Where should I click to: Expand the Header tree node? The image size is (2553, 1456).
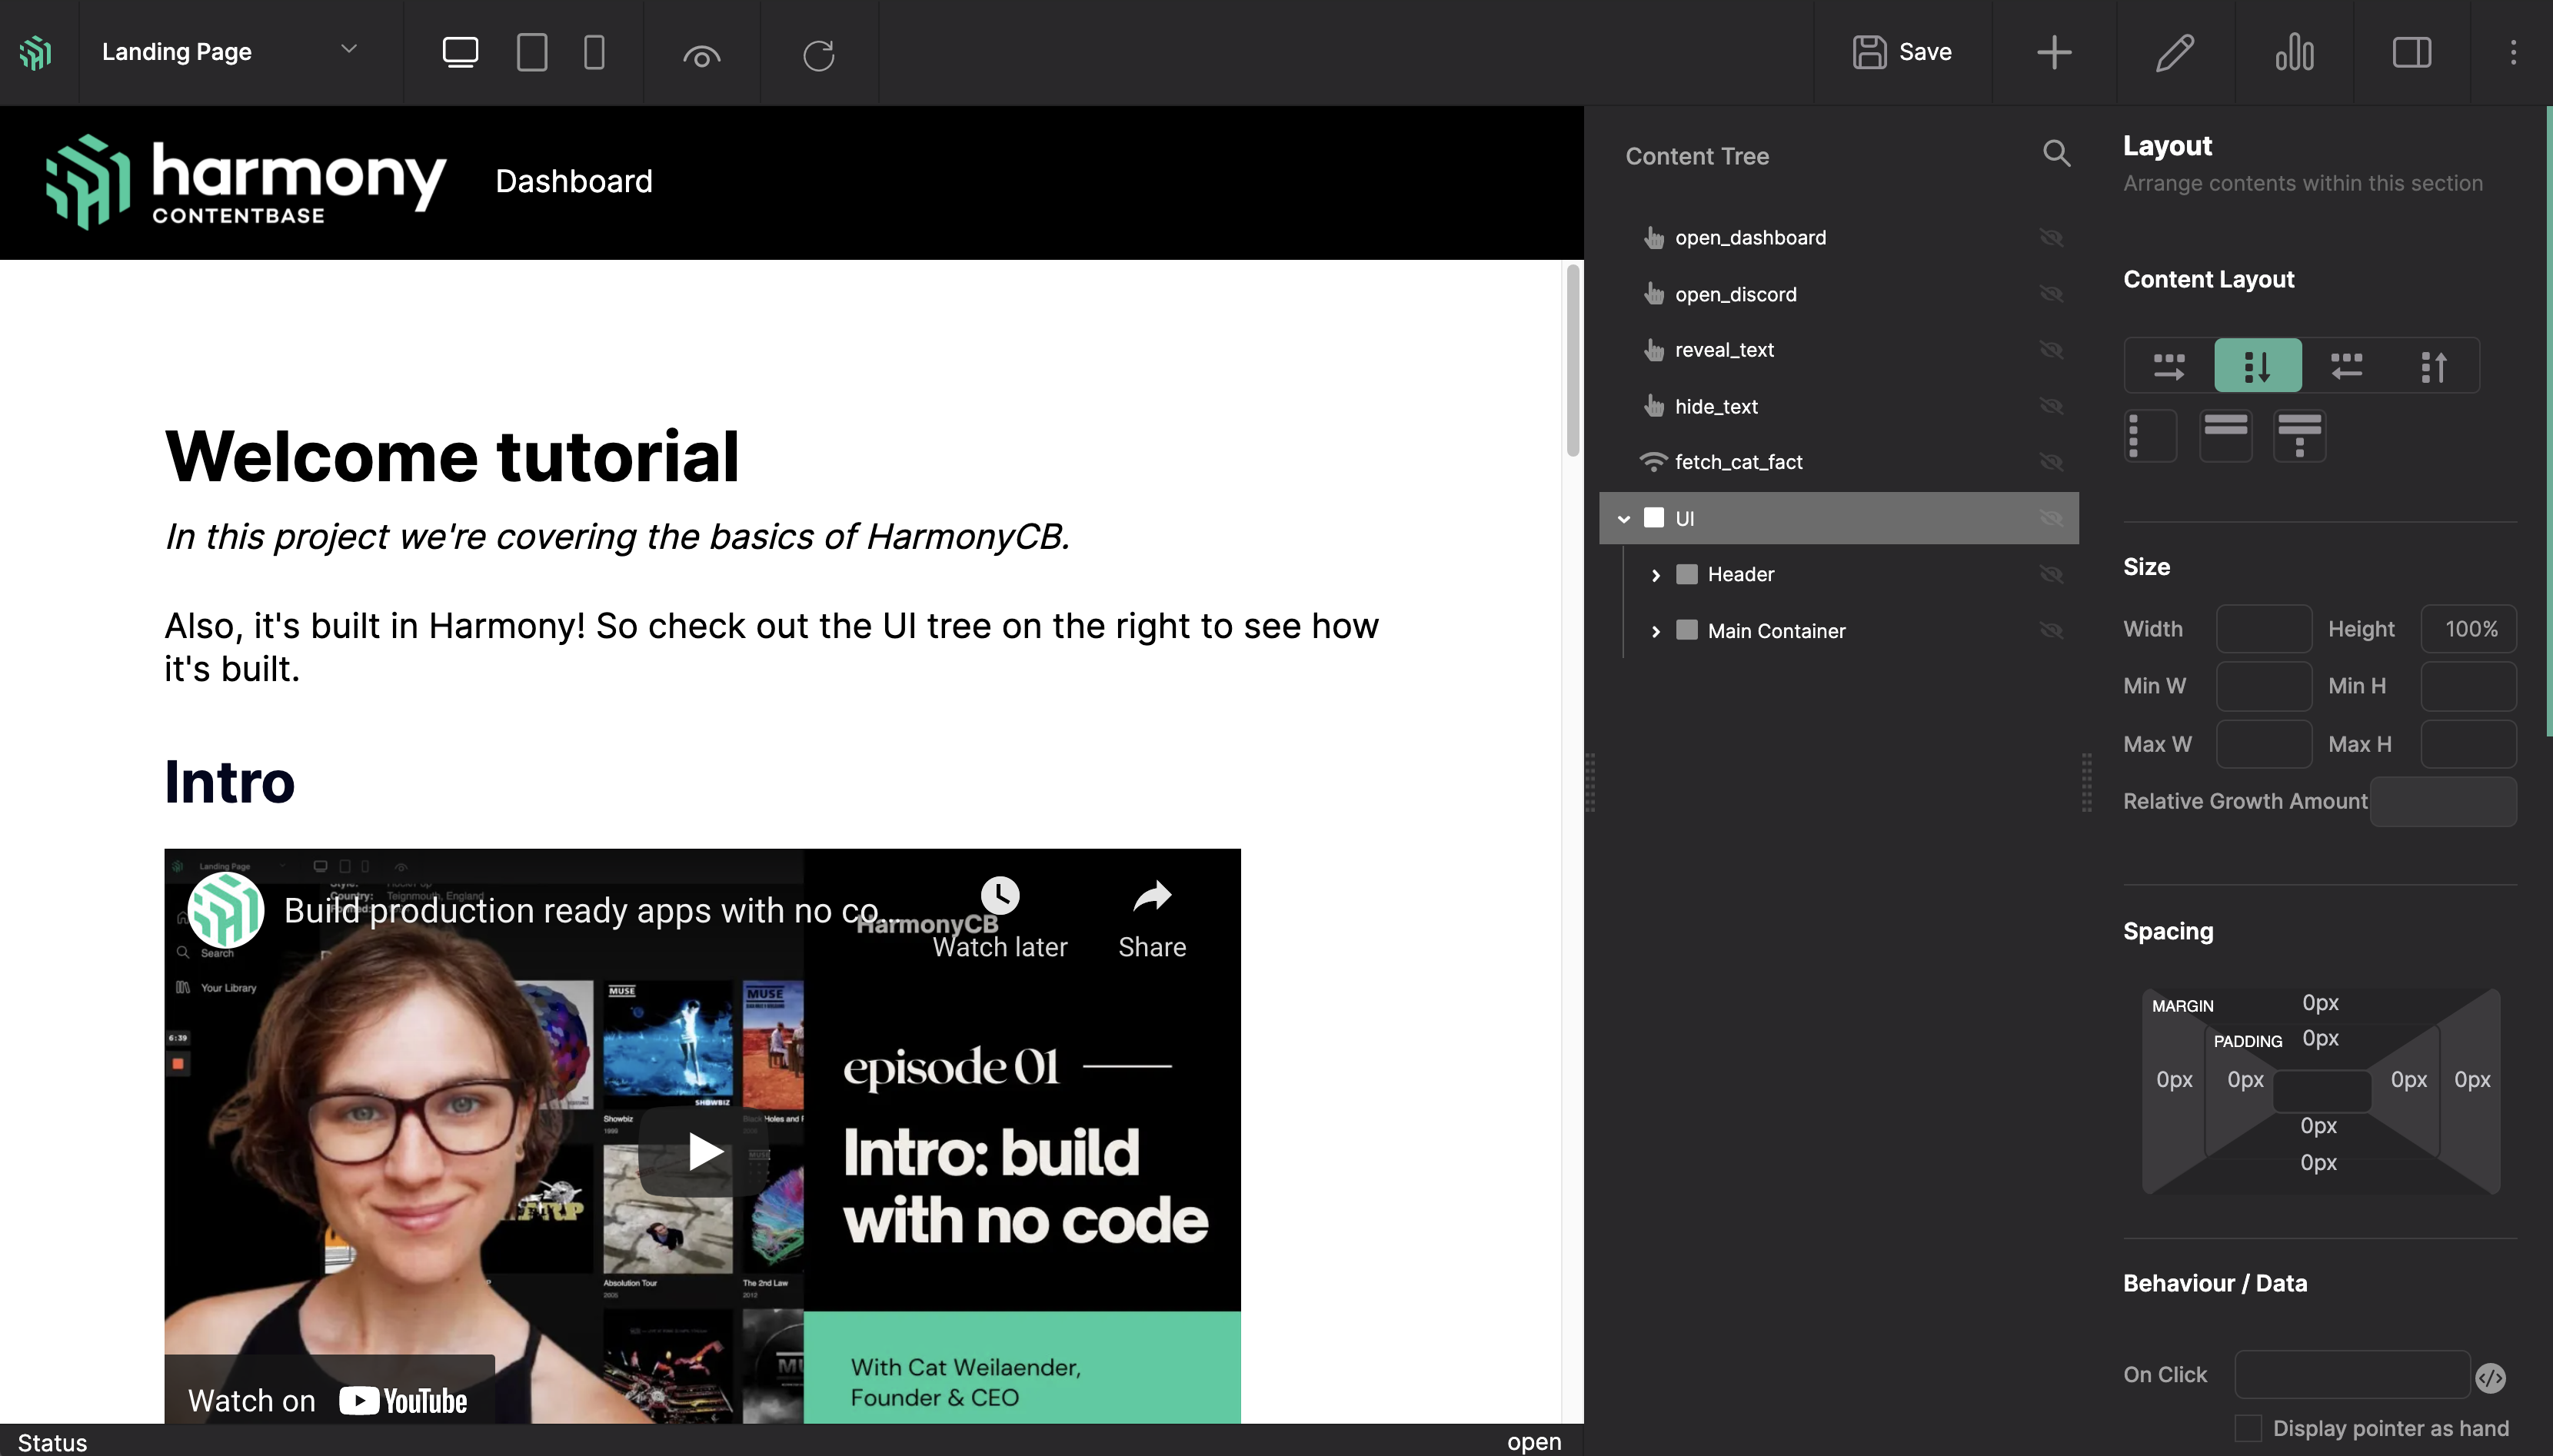pos(1656,575)
